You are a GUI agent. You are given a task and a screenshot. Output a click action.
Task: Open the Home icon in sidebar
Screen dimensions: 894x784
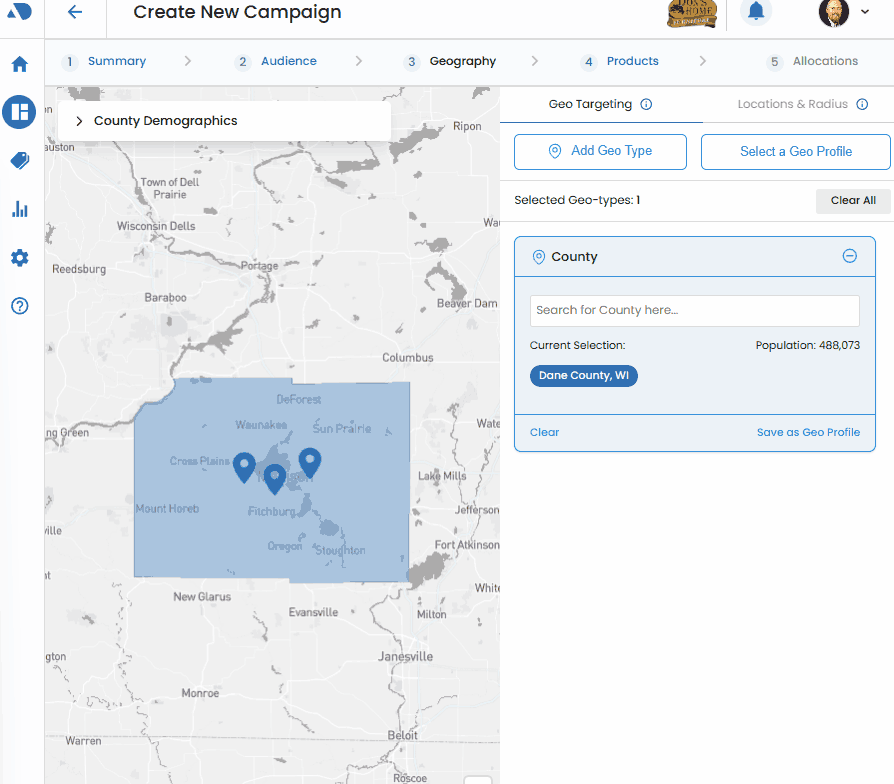[x=20, y=65]
